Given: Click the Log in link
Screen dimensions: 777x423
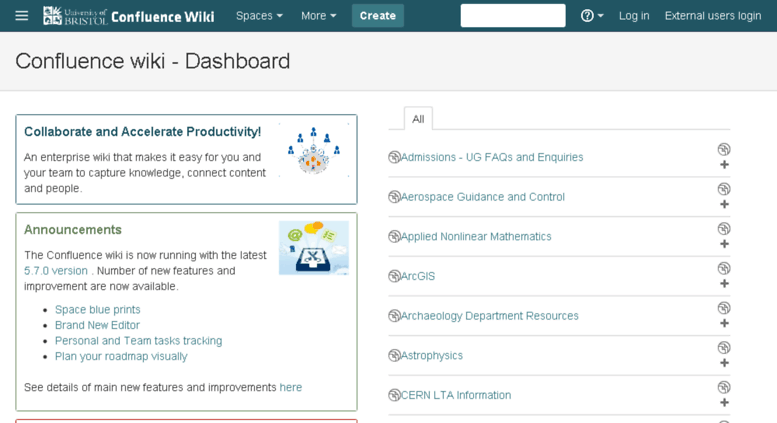Looking at the screenshot, I should 634,16.
